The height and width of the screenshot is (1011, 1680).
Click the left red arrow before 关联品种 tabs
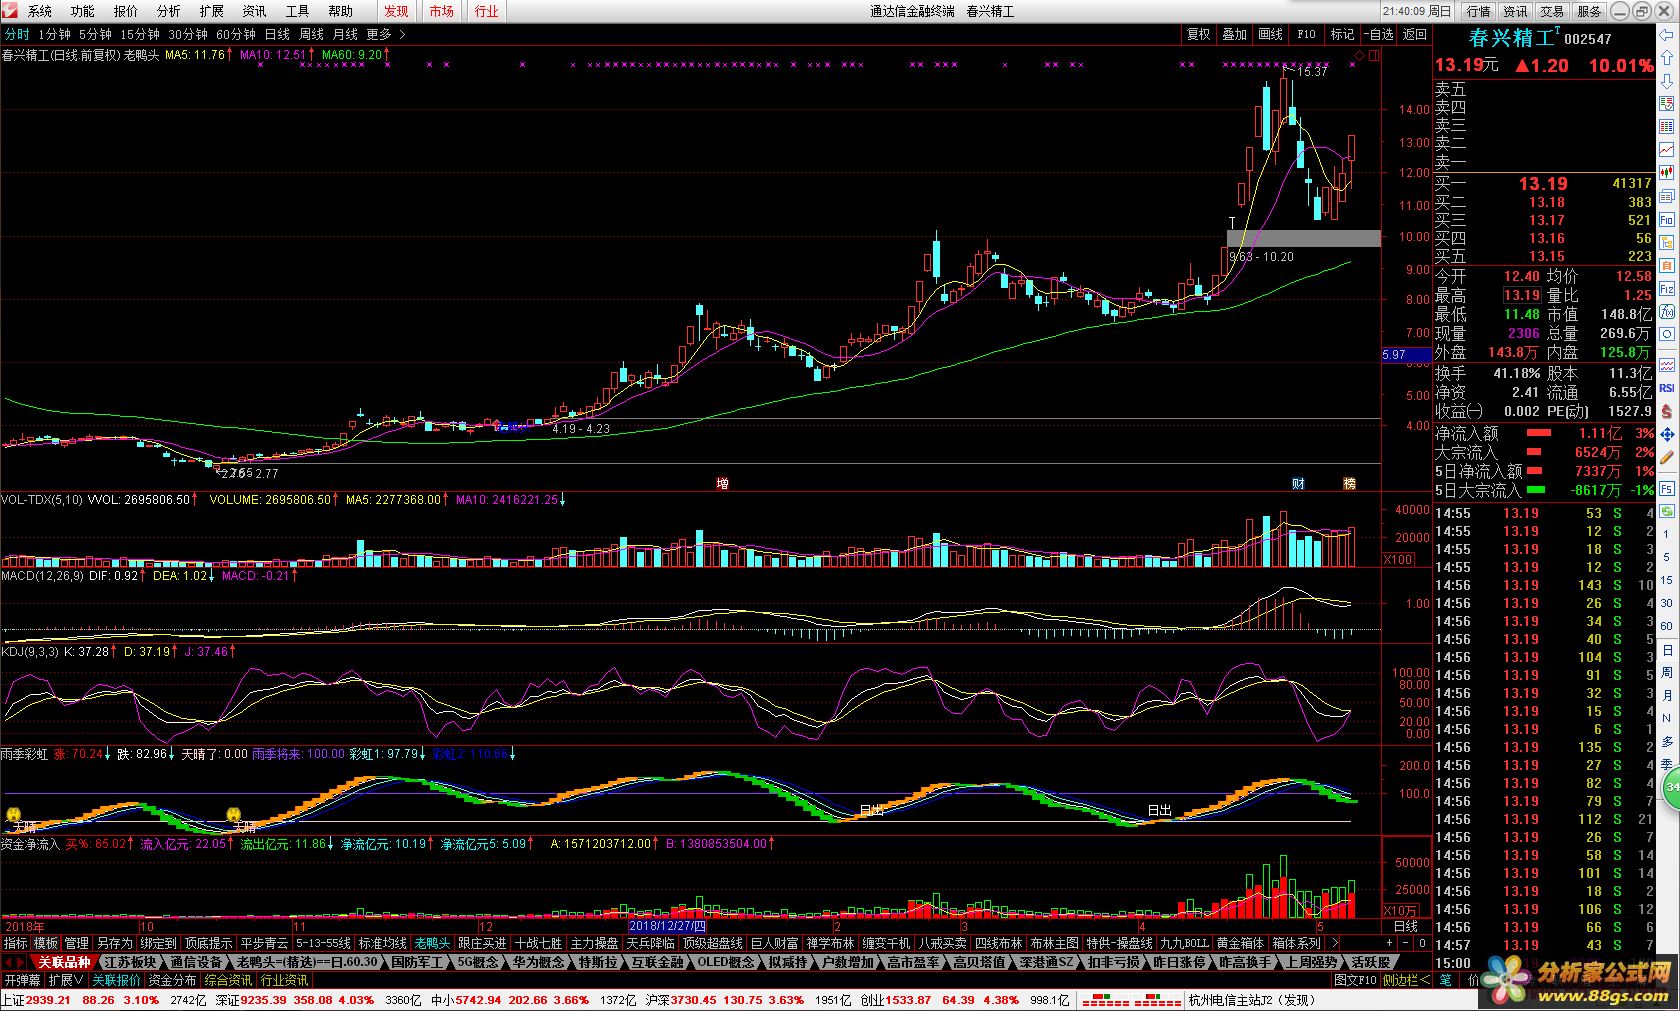click(6, 962)
